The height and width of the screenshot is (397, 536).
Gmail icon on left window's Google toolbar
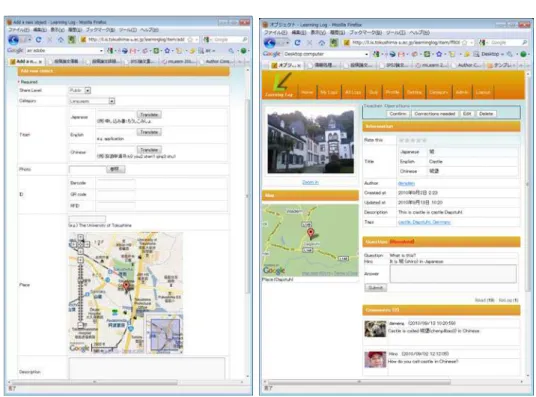click(x=133, y=51)
